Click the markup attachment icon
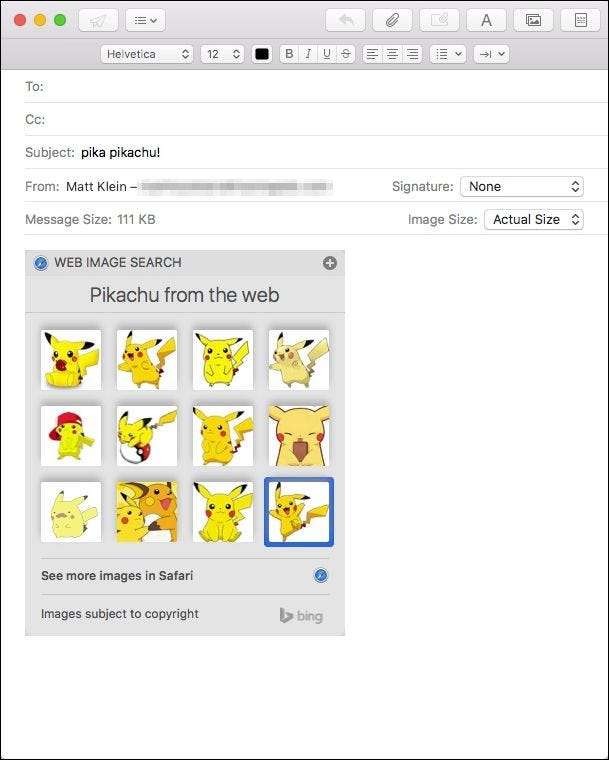Image resolution: width=609 pixels, height=760 pixels. coord(439,20)
